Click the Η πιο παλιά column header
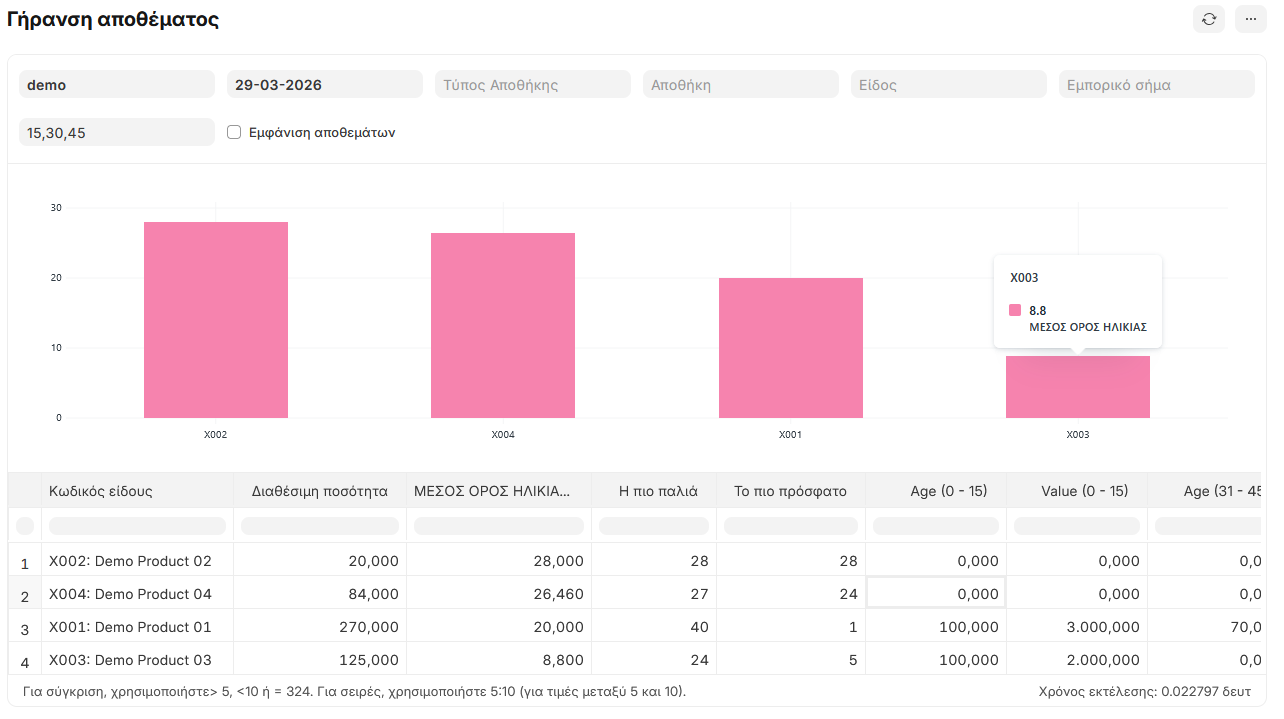 coord(657,491)
